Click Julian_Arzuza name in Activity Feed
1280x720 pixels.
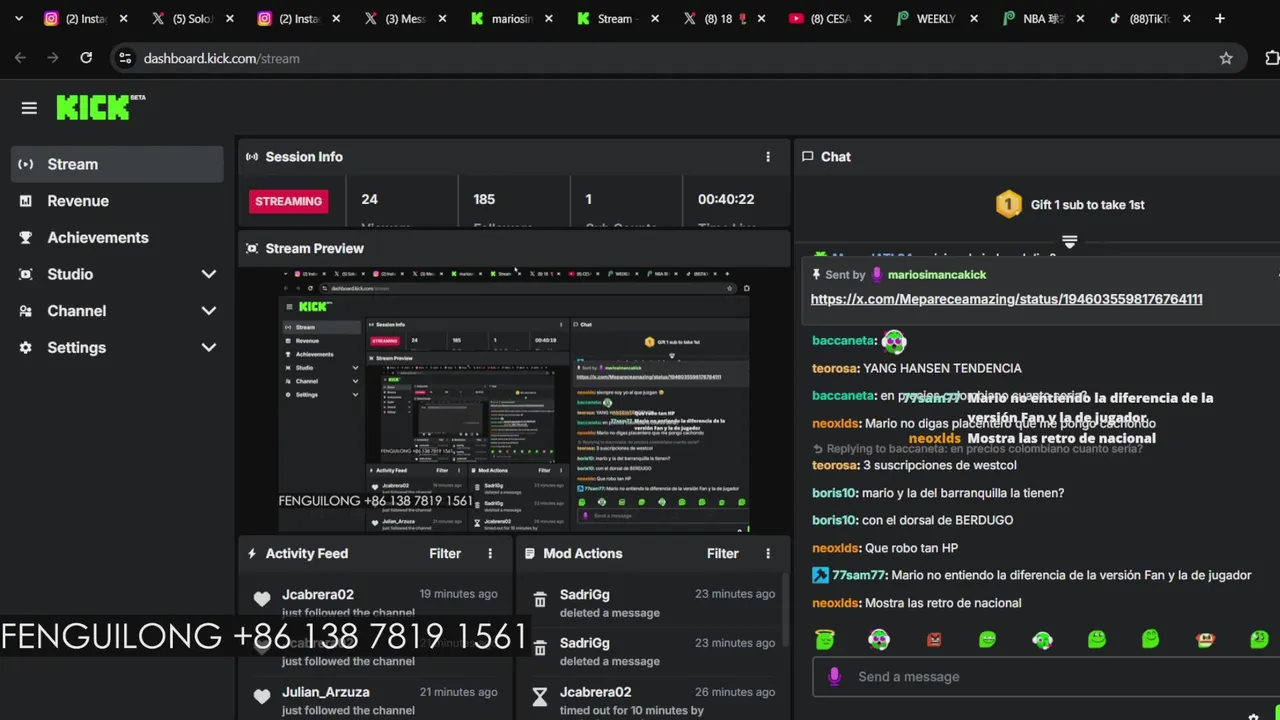tap(326, 692)
